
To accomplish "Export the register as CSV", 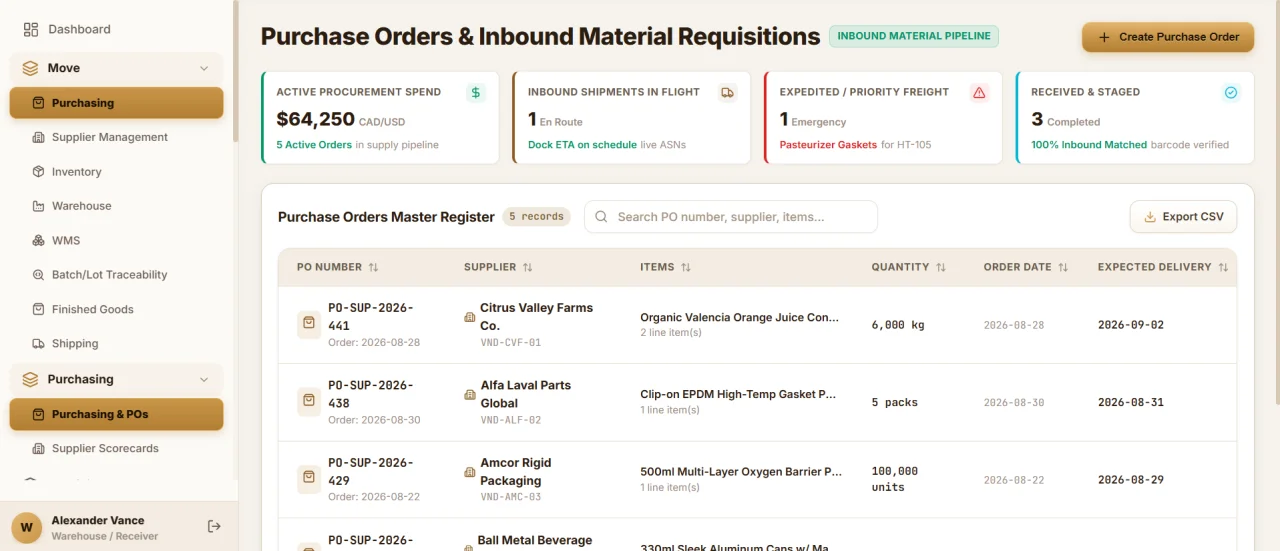I will (x=1183, y=217).
